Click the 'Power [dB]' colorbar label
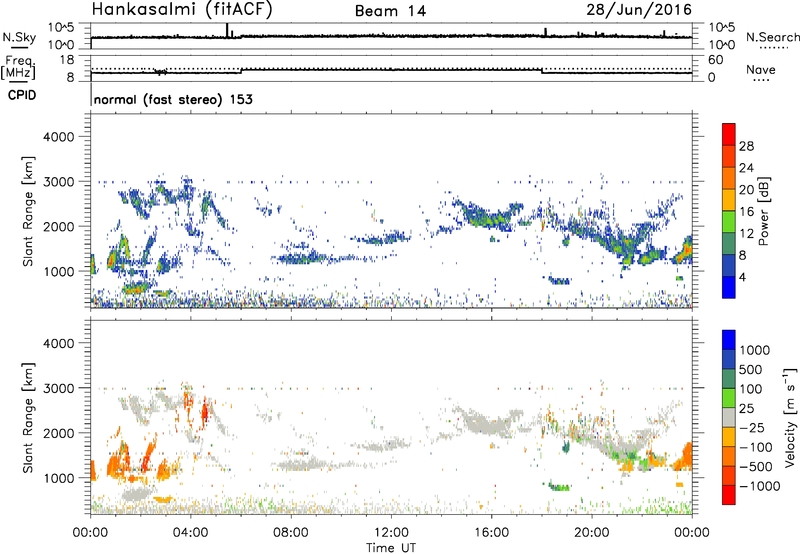This screenshot has width=800, height=554. pyautogui.click(x=763, y=211)
